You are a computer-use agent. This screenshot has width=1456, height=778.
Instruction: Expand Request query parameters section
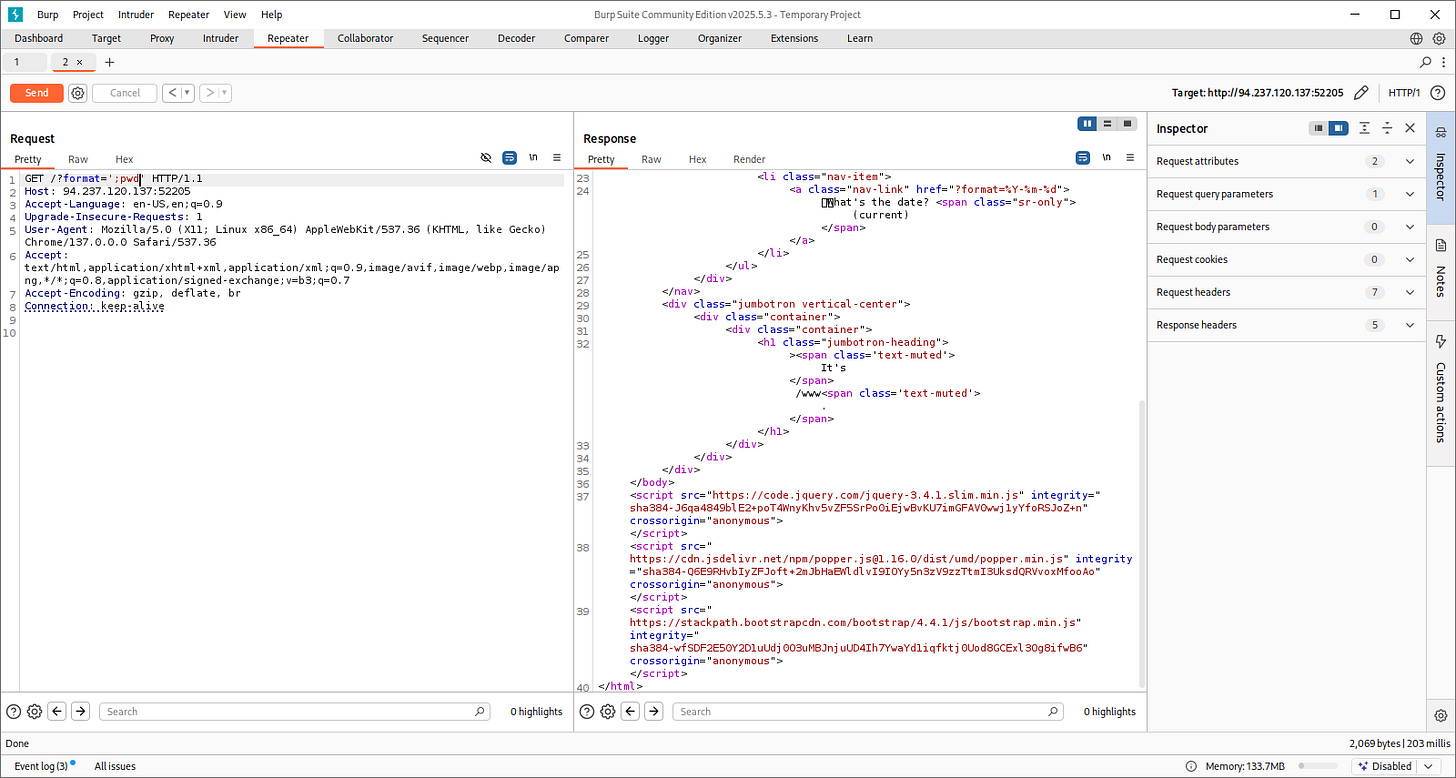1410,194
